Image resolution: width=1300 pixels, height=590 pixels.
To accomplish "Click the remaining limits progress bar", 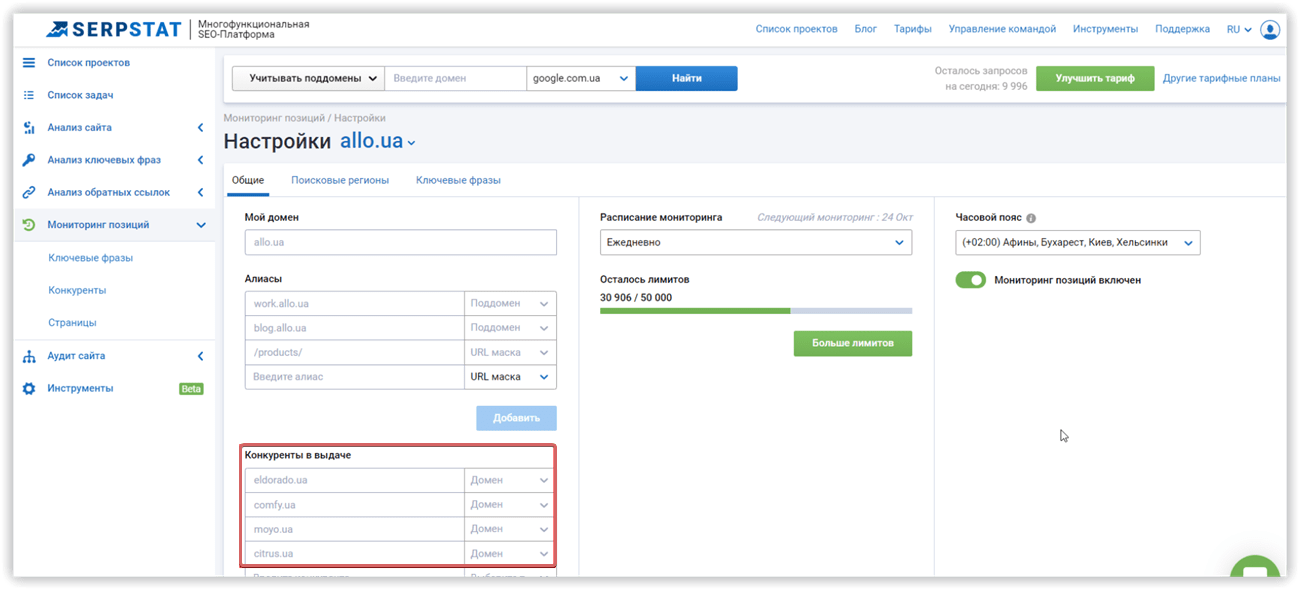I will pos(756,311).
